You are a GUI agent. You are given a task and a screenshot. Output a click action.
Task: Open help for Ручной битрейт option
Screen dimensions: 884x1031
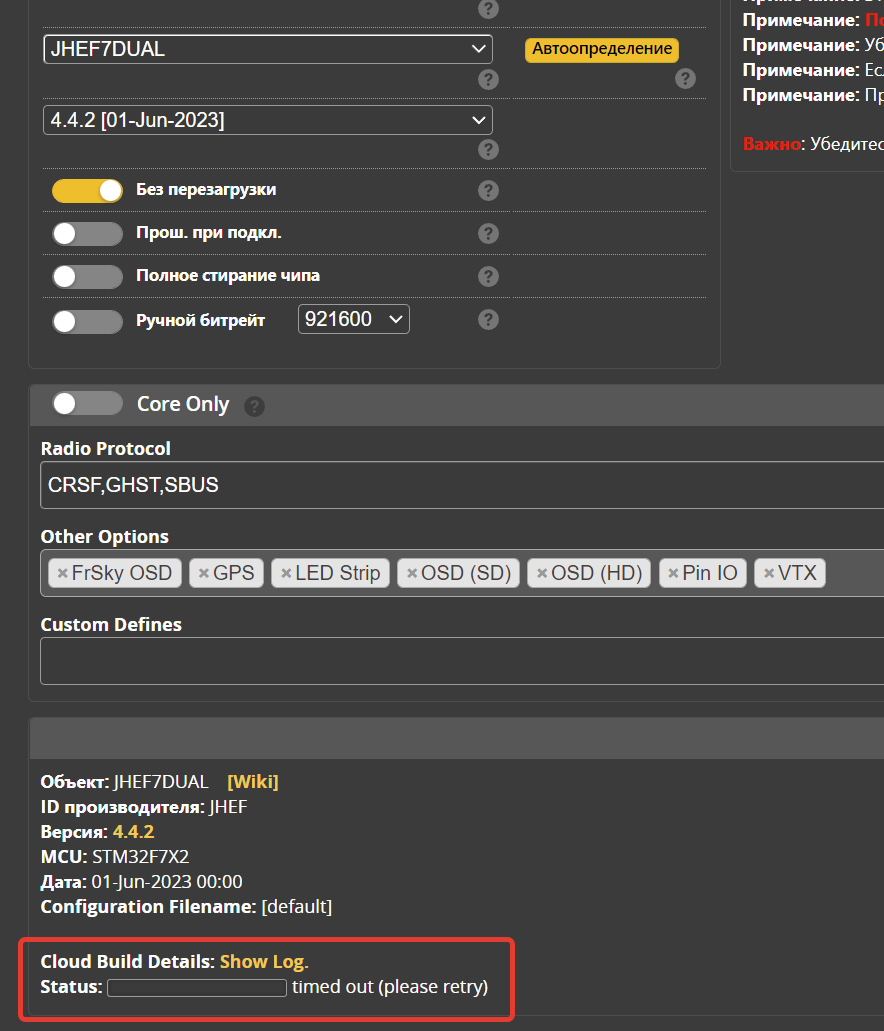coord(488,318)
